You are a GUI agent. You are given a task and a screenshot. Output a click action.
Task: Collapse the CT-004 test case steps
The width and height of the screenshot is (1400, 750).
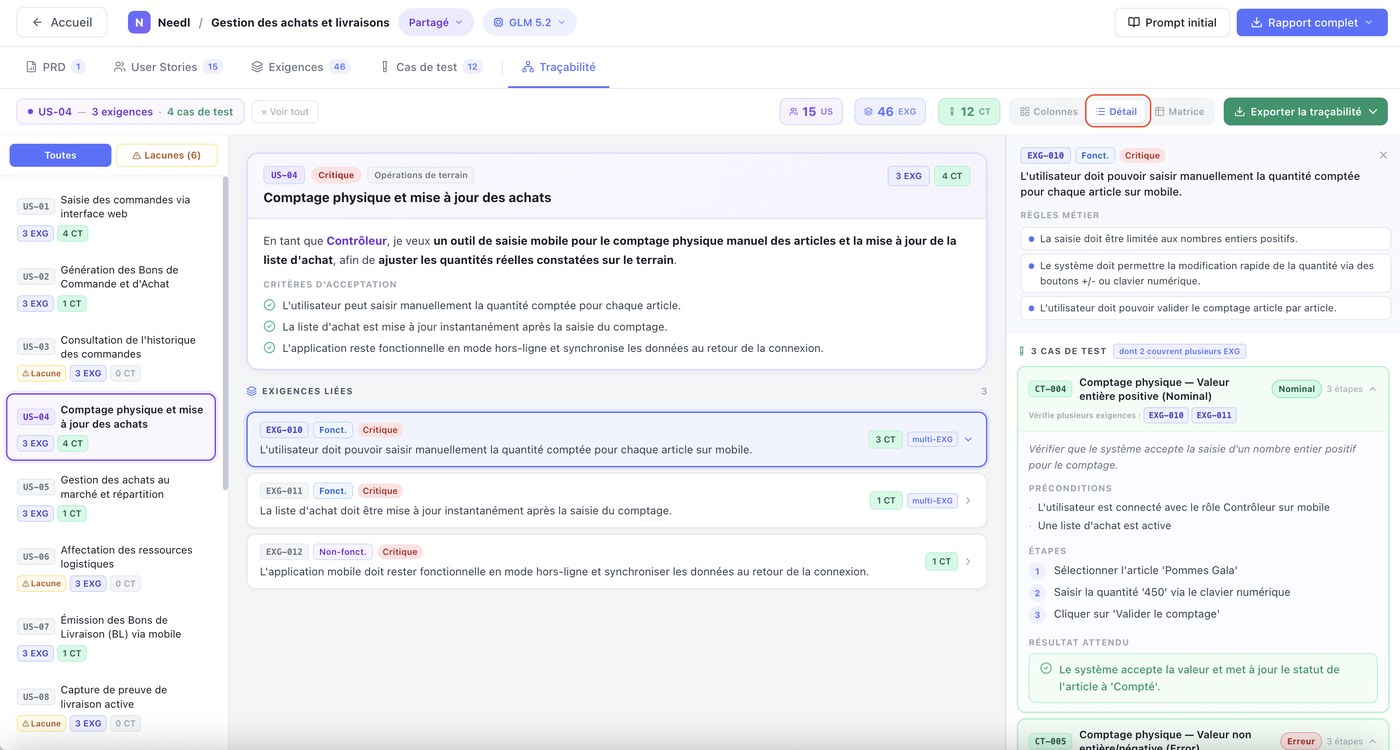coord(1372,389)
